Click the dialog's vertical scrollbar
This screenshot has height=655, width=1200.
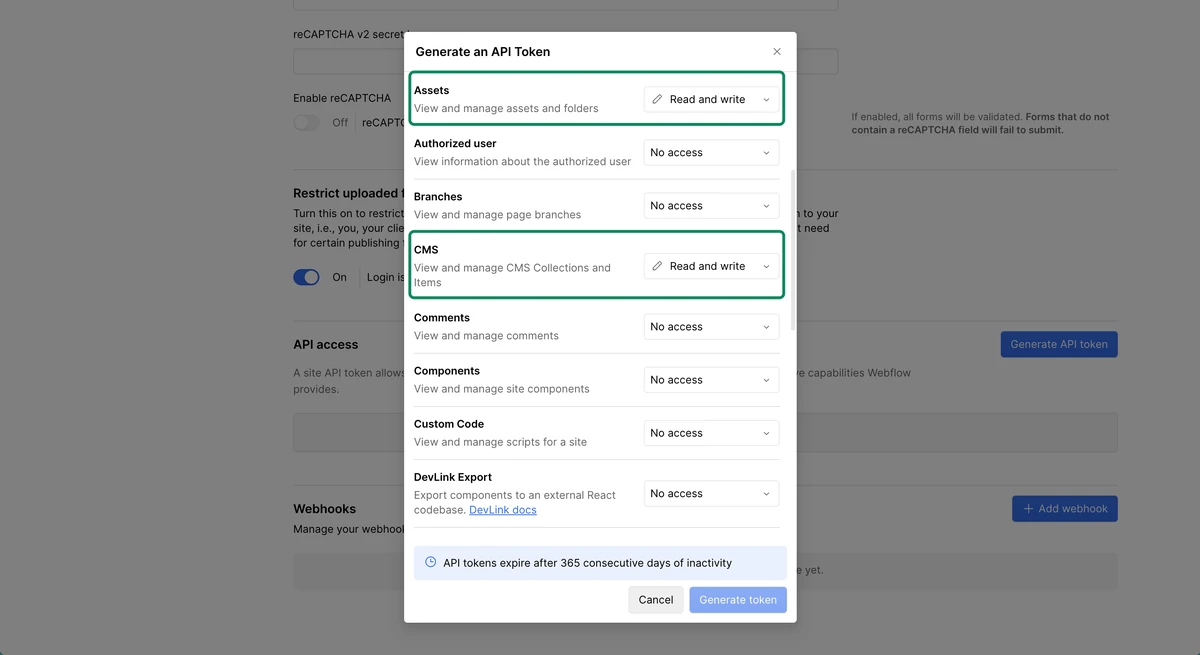[x=793, y=250]
